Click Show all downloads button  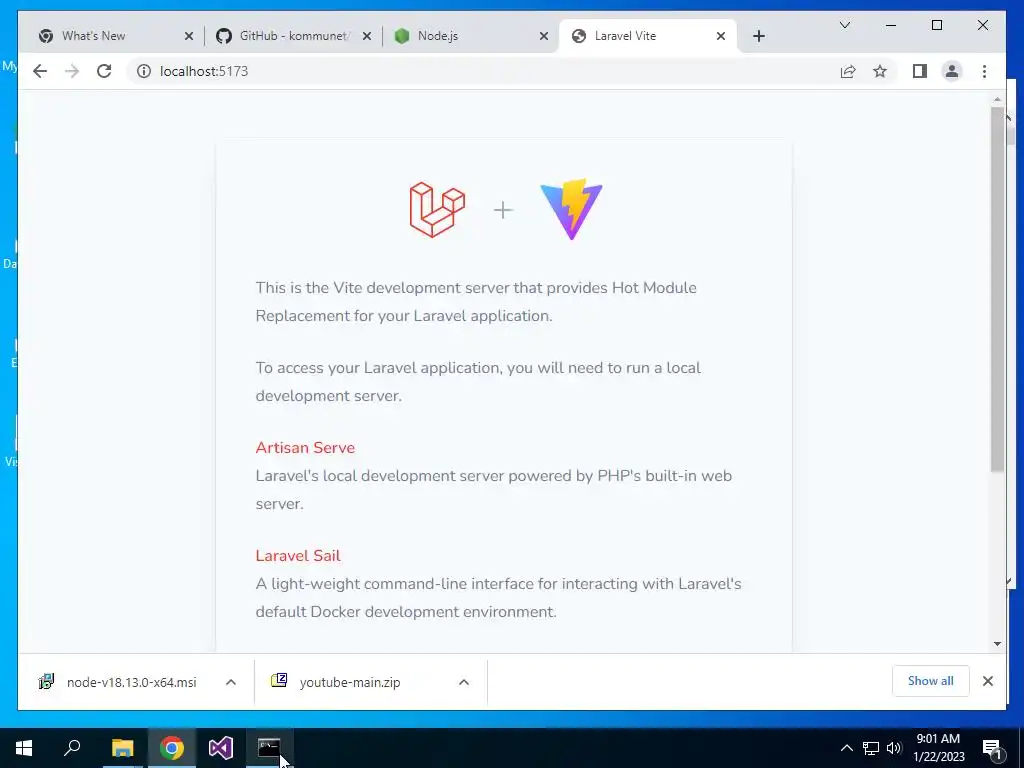pyautogui.click(x=931, y=681)
